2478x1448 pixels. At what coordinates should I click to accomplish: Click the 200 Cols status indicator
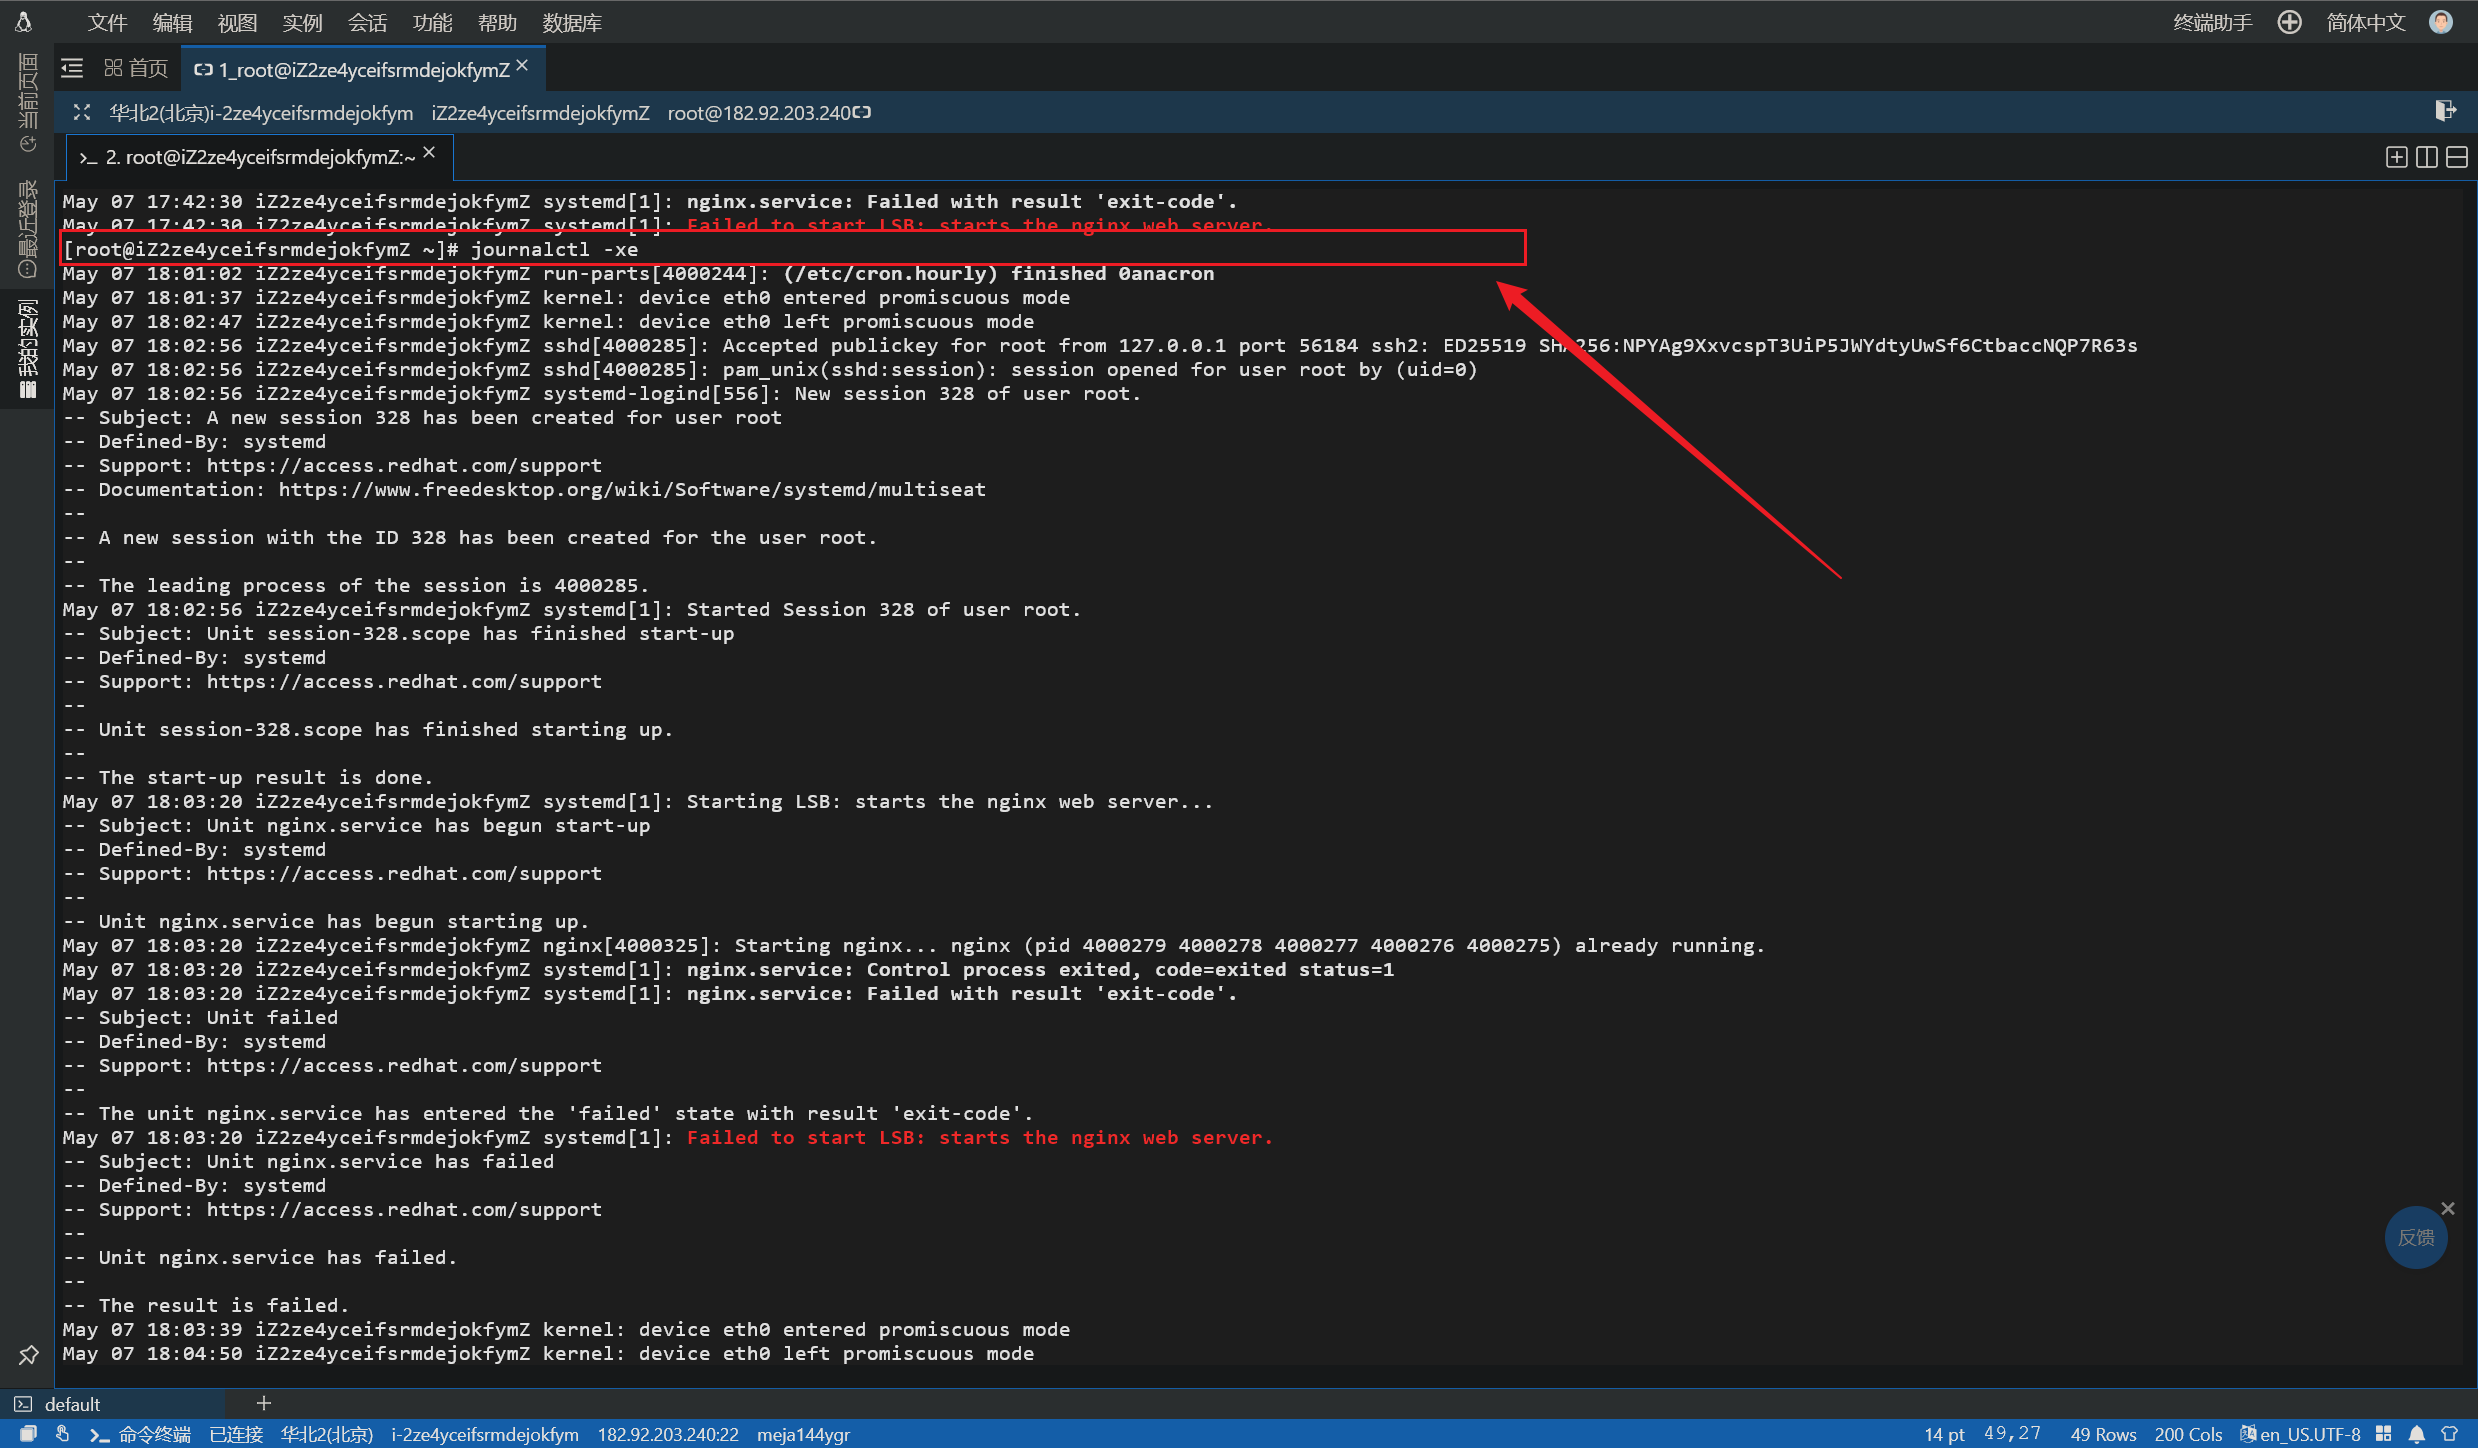coord(2187,1434)
